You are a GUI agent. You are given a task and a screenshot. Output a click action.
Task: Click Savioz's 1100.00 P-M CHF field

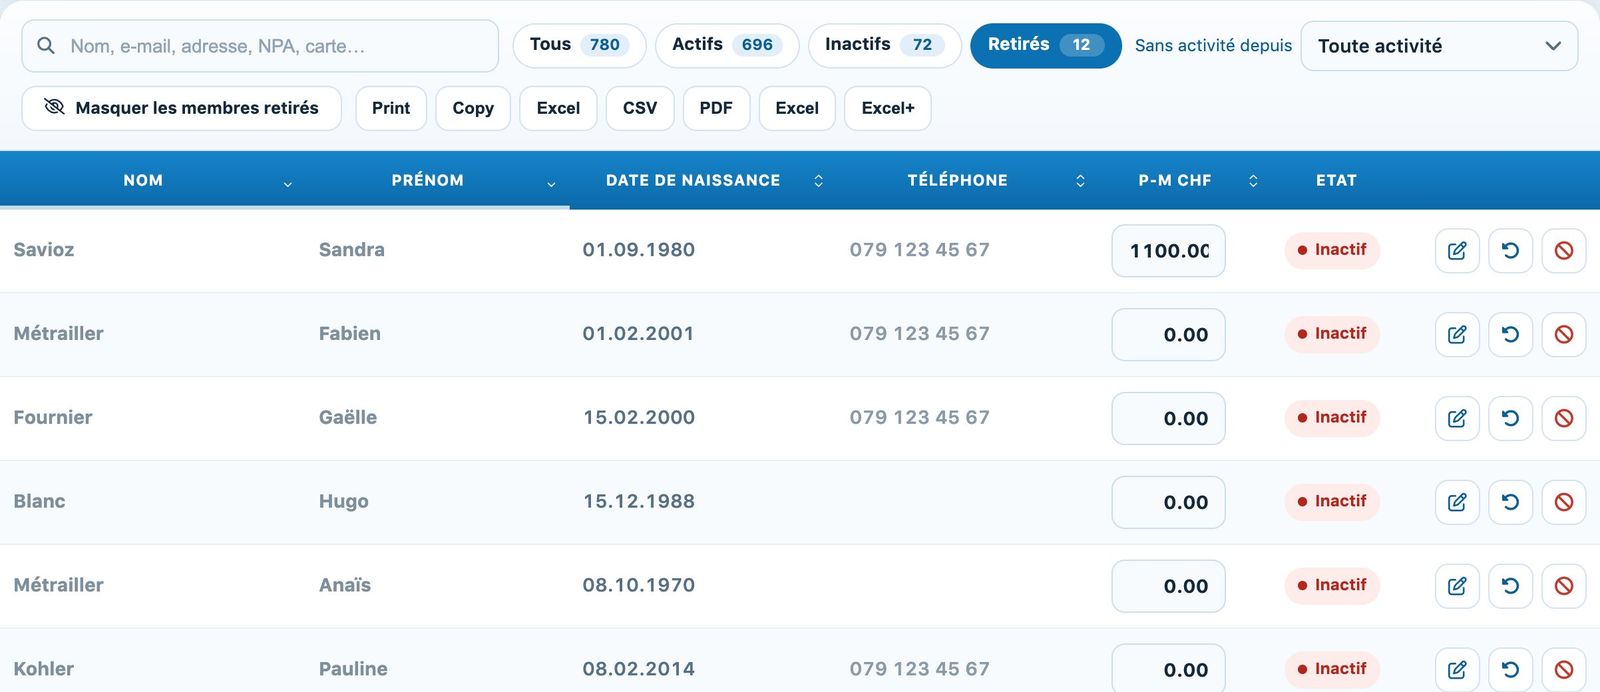[1169, 251]
